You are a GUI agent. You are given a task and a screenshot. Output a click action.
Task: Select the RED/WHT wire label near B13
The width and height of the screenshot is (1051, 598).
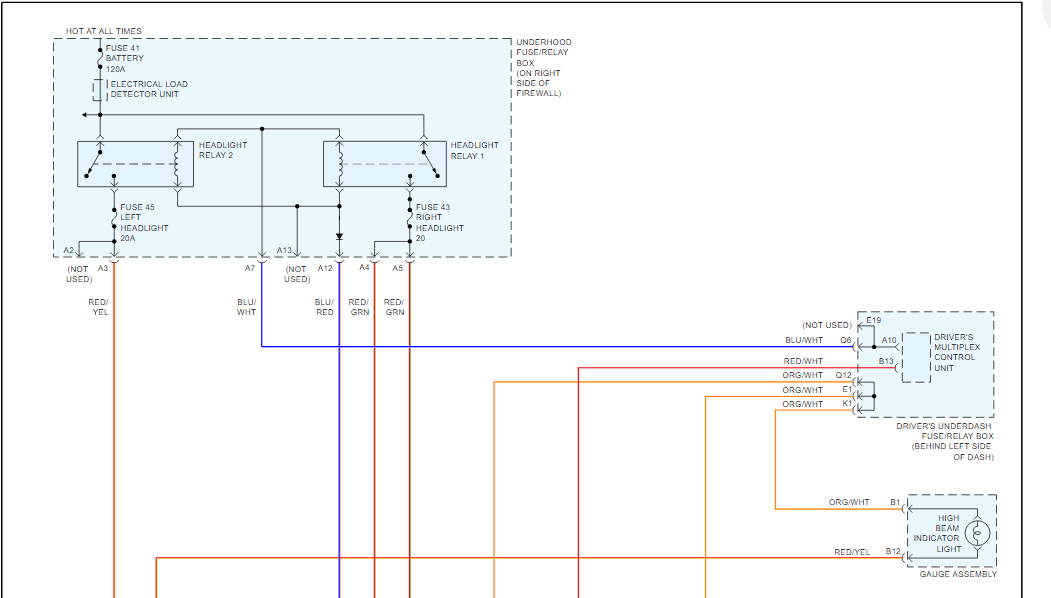click(803, 361)
